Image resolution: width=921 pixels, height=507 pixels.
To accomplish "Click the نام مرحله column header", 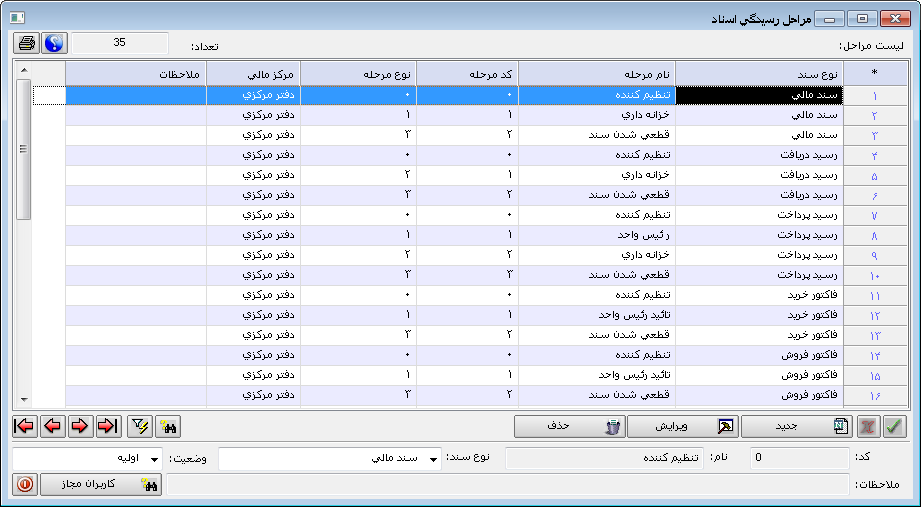I will 597,74.
